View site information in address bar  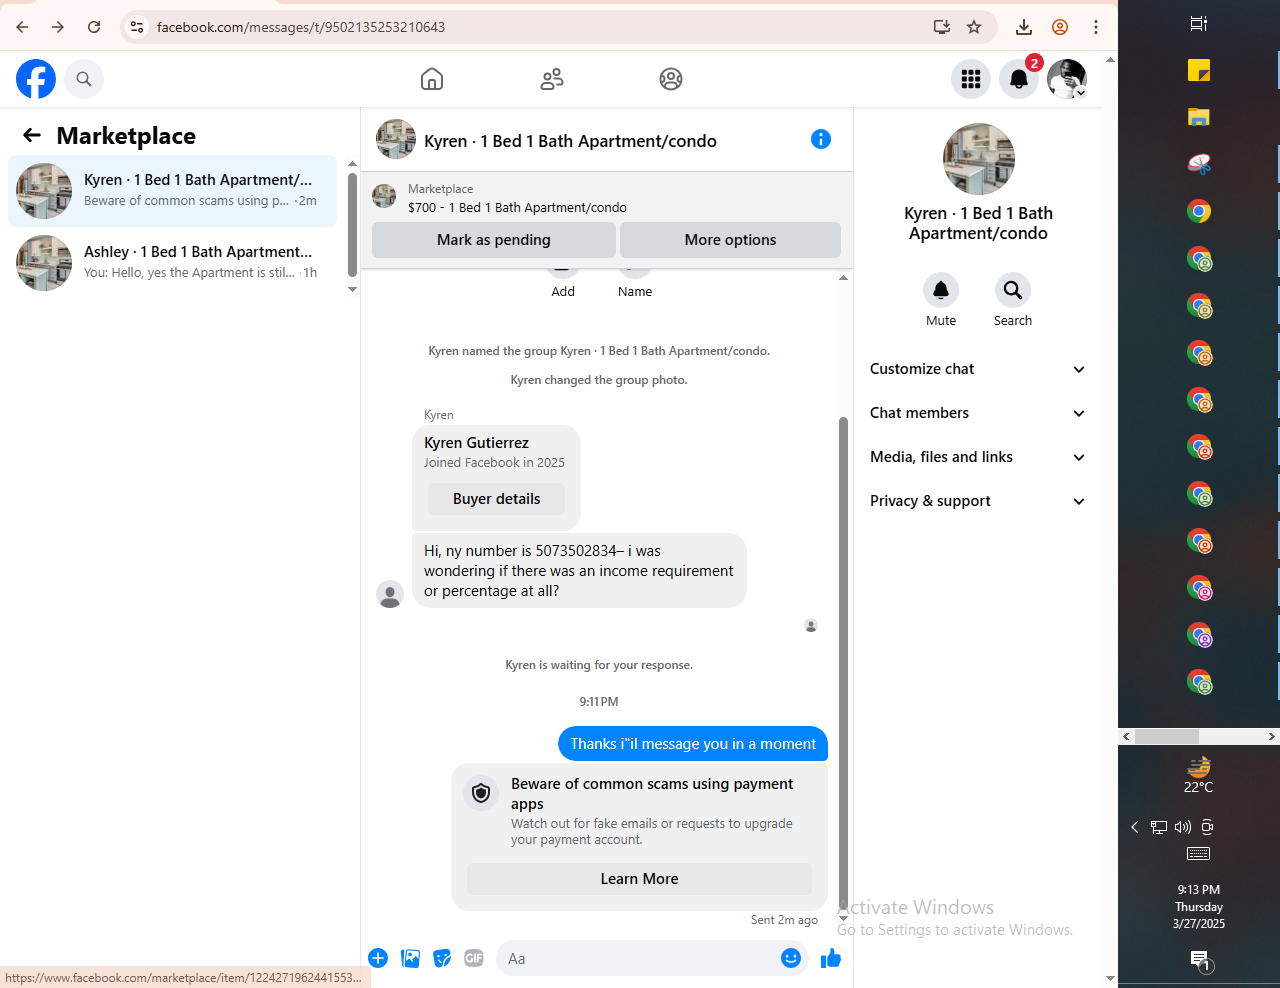(x=137, y=27)
